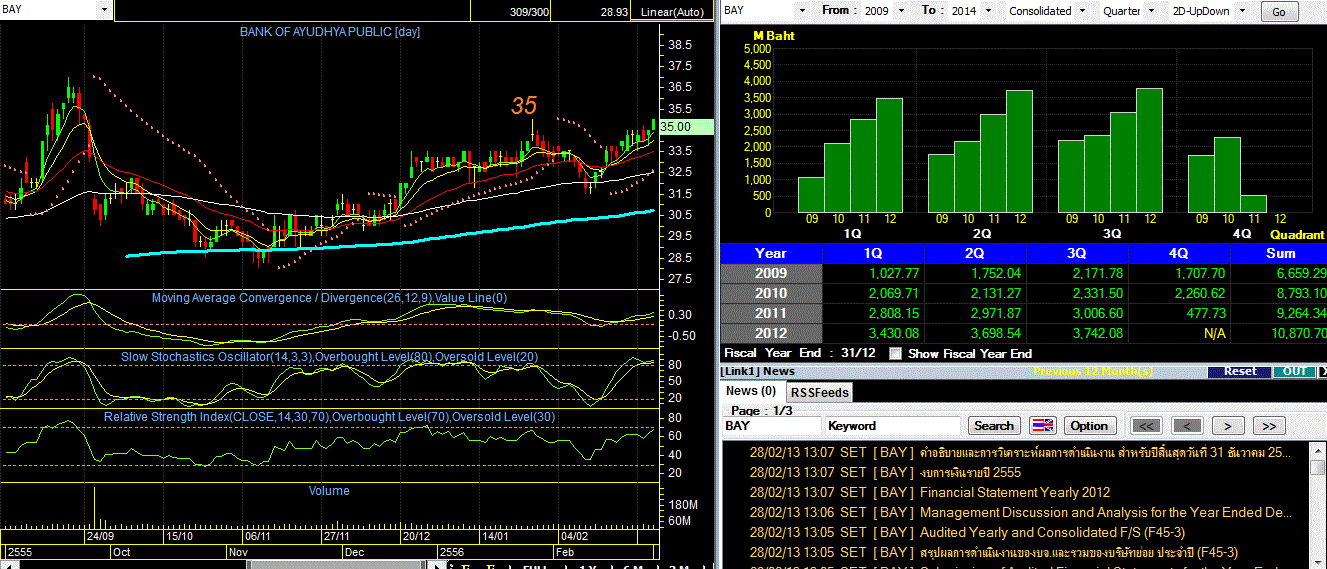Expand the From year 2009 dropdown
1327x569 pixels.
(x=900, y=11)
